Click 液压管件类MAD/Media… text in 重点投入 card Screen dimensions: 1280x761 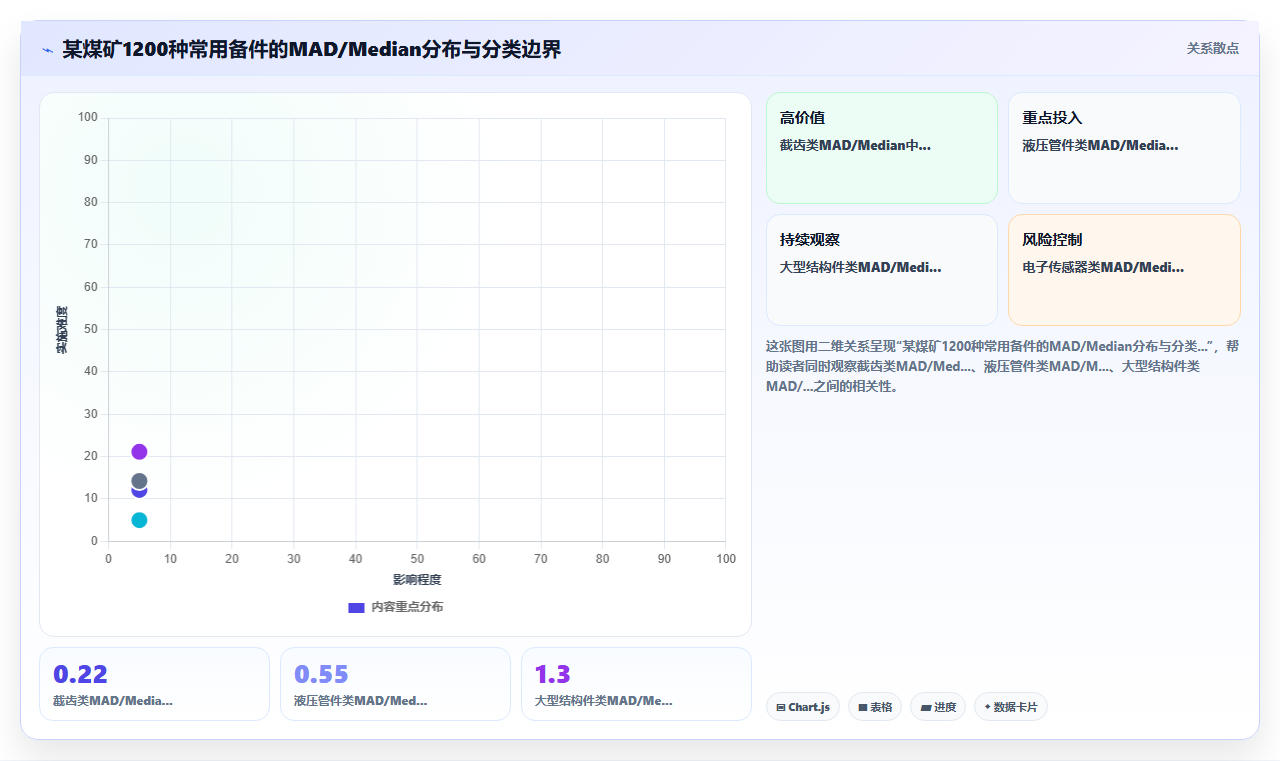point(1100,145)
